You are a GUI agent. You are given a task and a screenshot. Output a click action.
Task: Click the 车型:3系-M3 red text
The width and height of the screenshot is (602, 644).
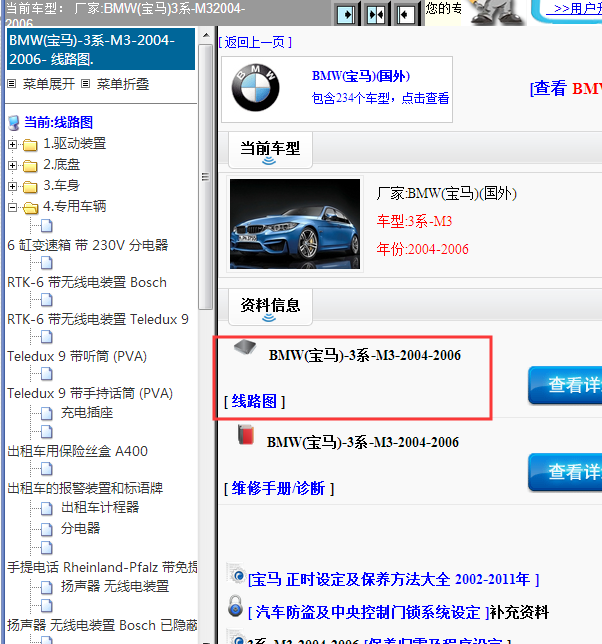point(415,221)
